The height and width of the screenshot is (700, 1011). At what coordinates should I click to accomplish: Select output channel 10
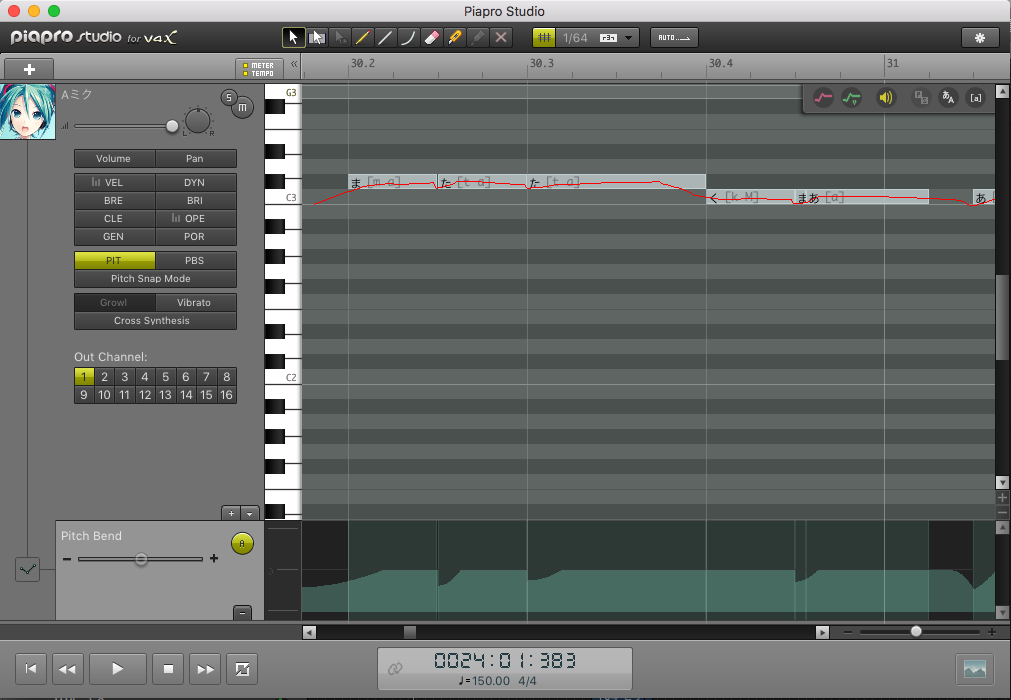[x=104, y=394]
